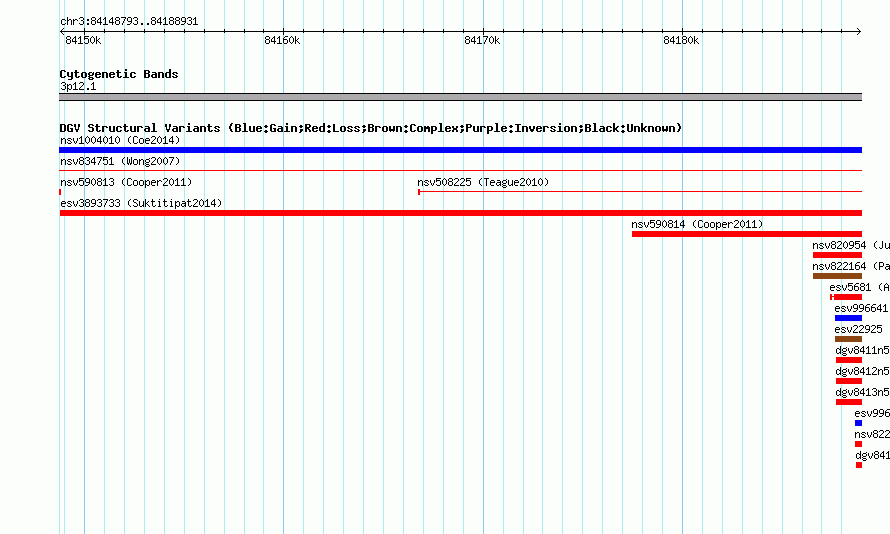Click the Cytogenetic Bands track title
890x534 pixels.
point(119,74)
